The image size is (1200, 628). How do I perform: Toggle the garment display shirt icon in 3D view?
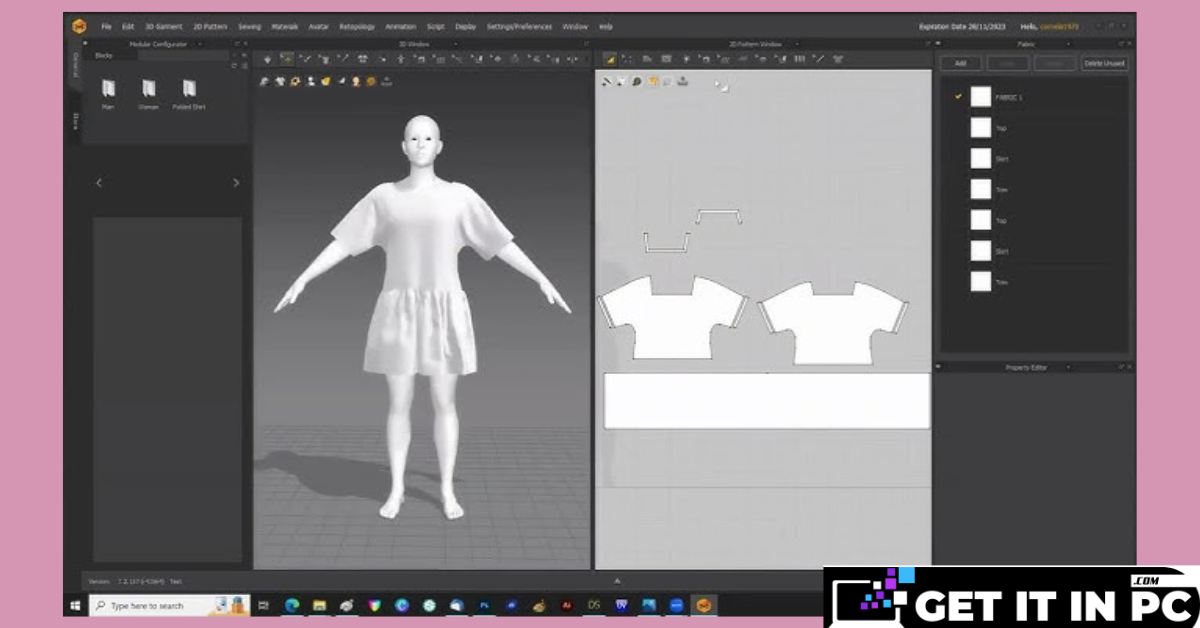point(280,82)
